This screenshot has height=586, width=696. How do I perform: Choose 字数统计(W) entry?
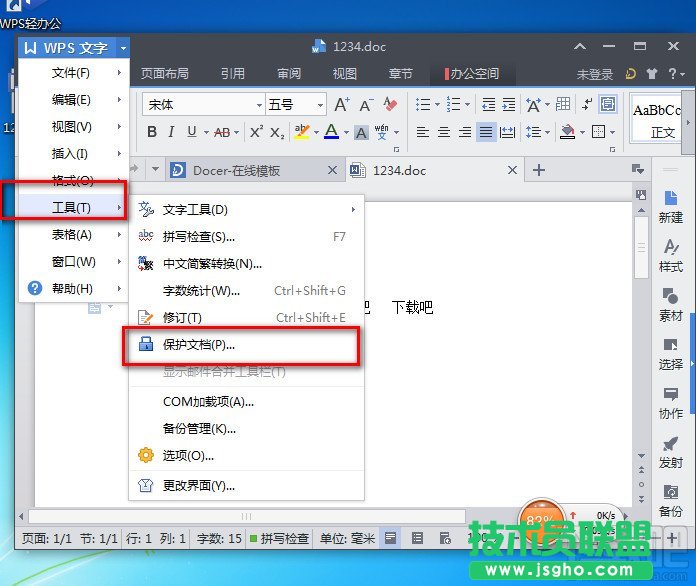247,291
